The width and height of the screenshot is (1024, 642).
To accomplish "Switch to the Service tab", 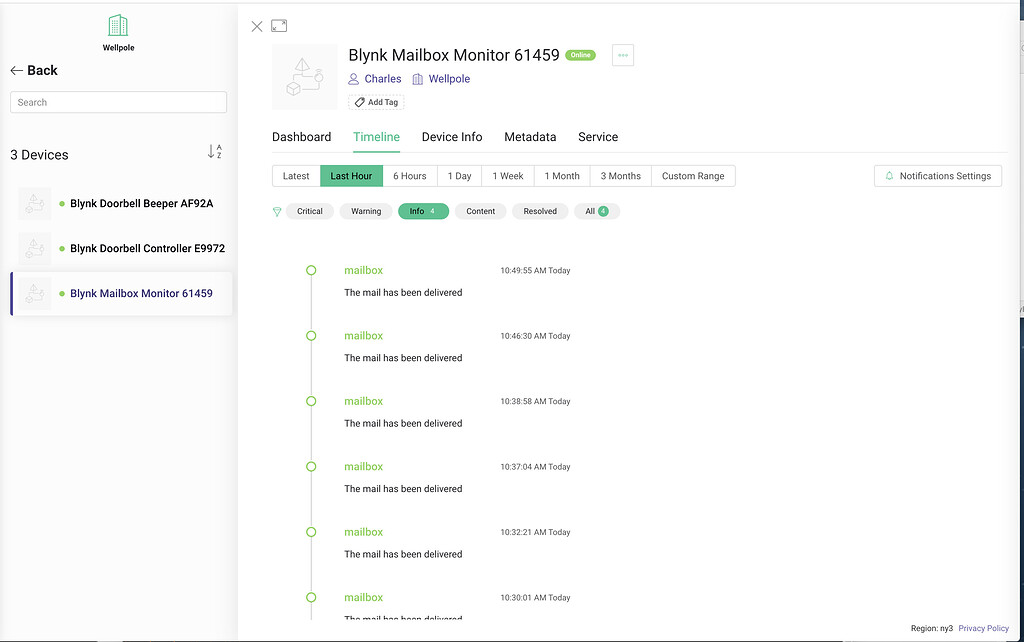I will tap(598, 137).
